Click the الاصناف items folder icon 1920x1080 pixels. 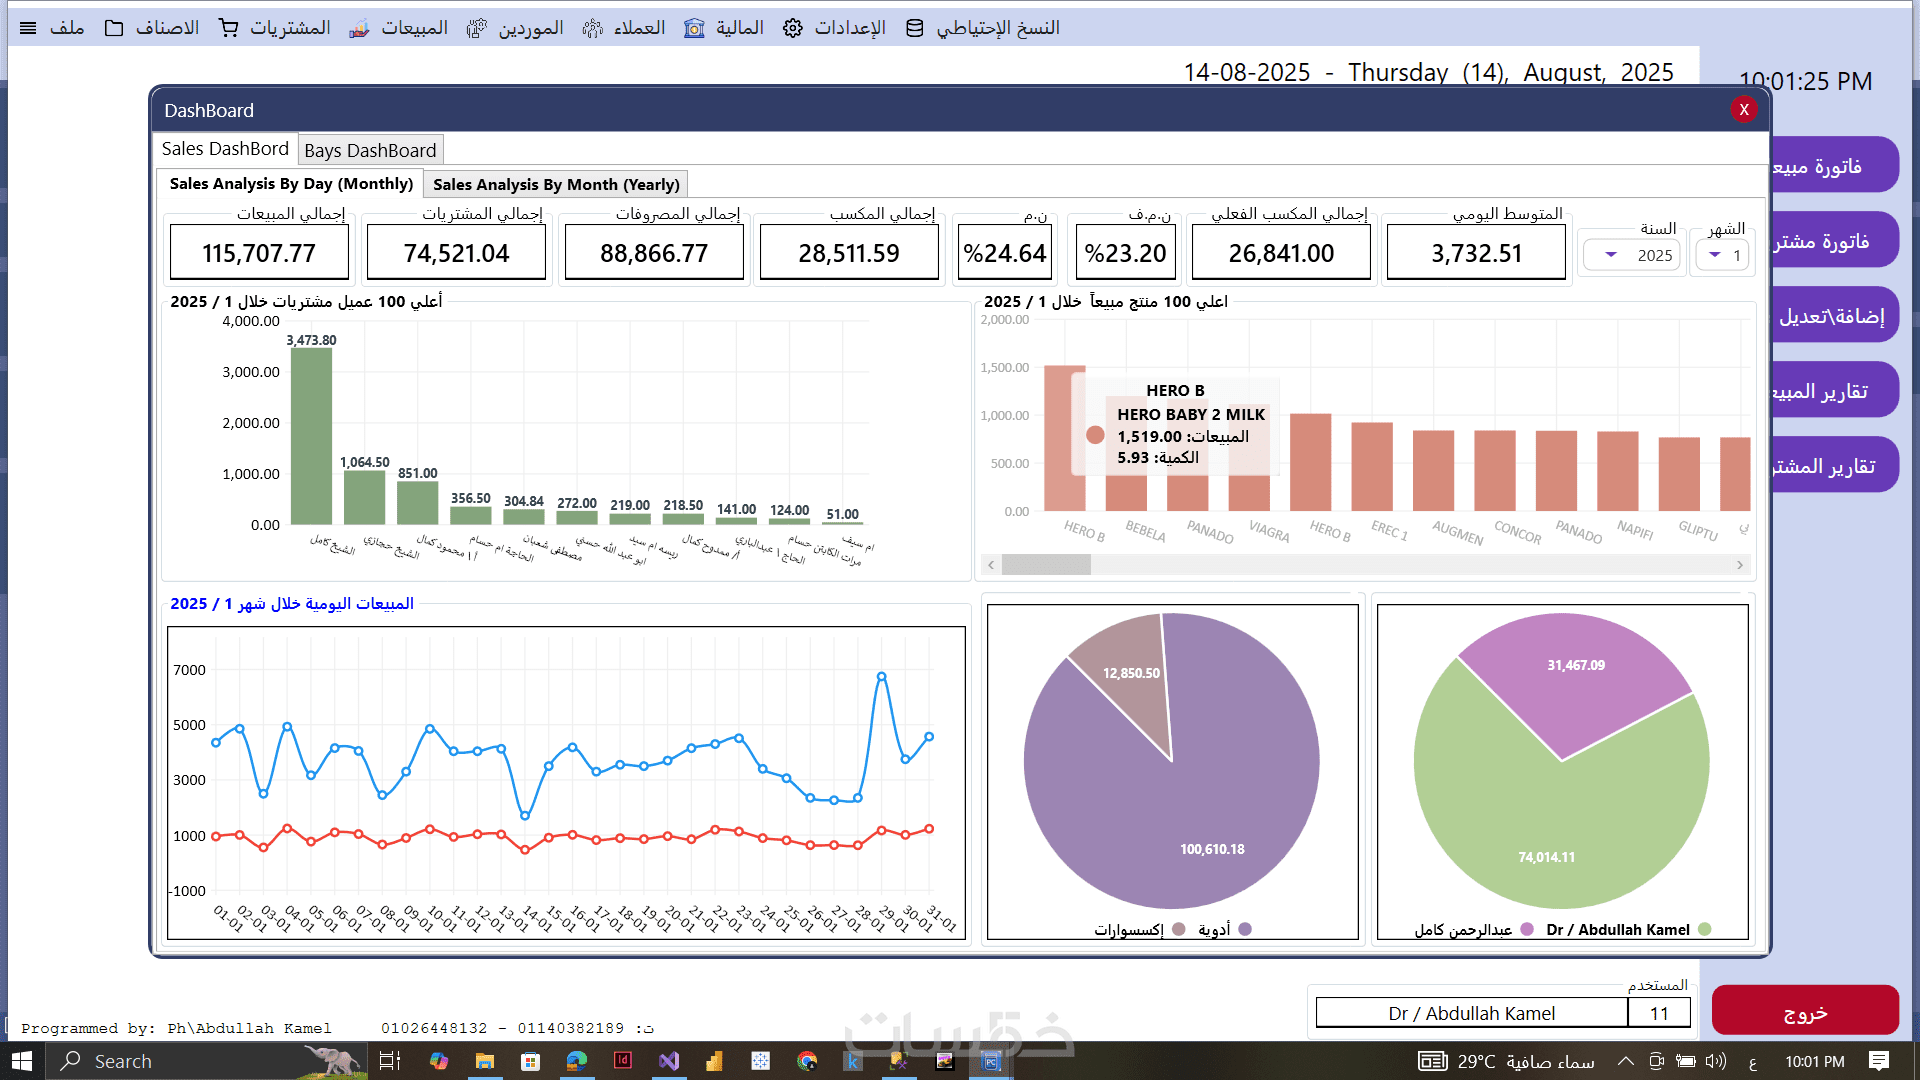coord(114,28)
